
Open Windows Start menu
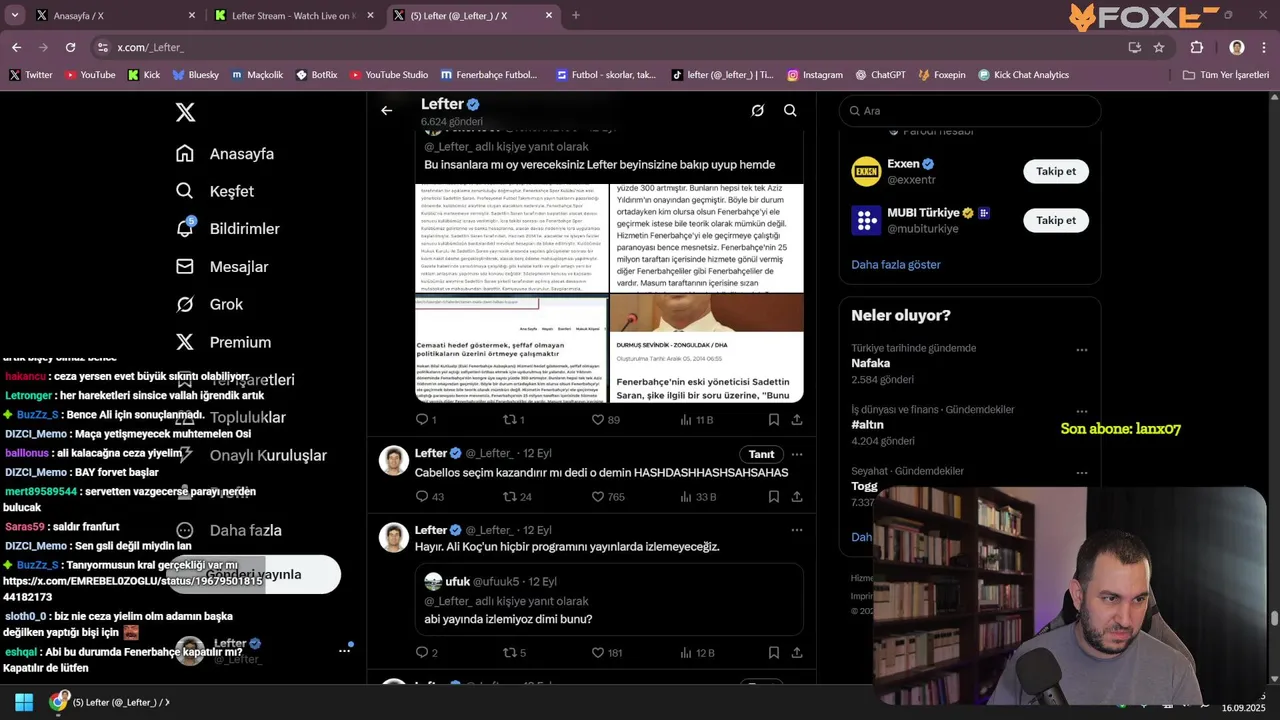pyautogui.click(x=24, y=702)
